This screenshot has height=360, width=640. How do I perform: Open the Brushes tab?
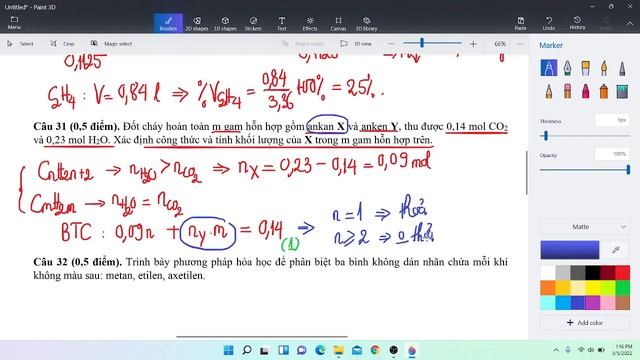coord(168,23)
